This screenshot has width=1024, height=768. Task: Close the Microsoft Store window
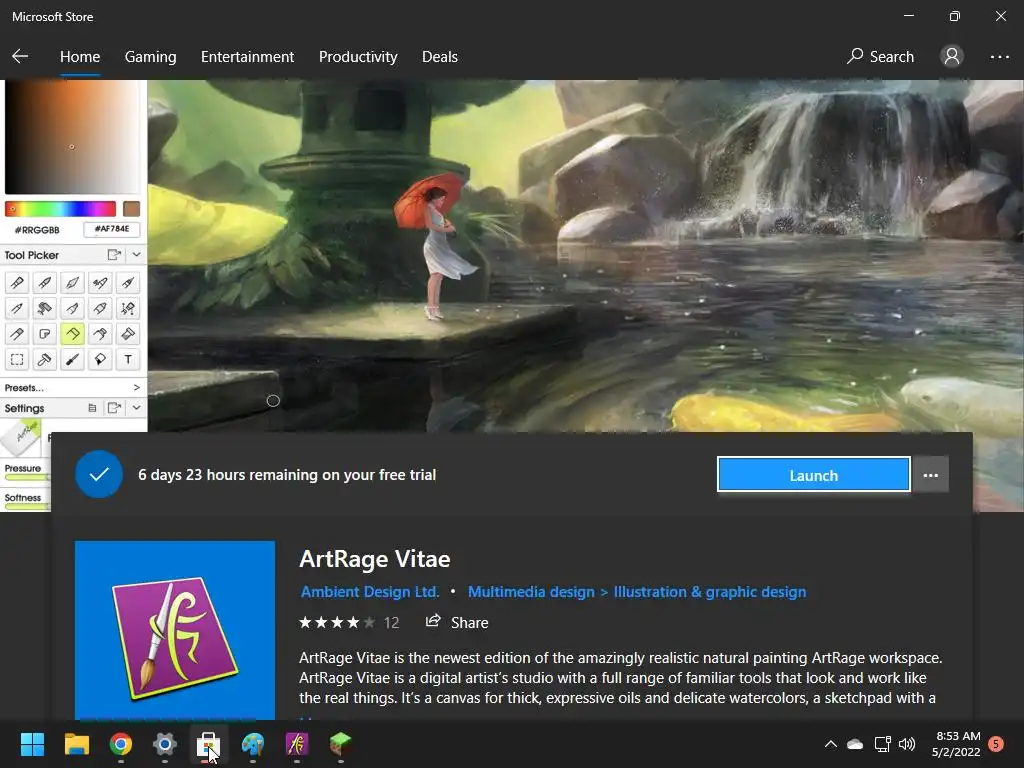click(1000, 16)
